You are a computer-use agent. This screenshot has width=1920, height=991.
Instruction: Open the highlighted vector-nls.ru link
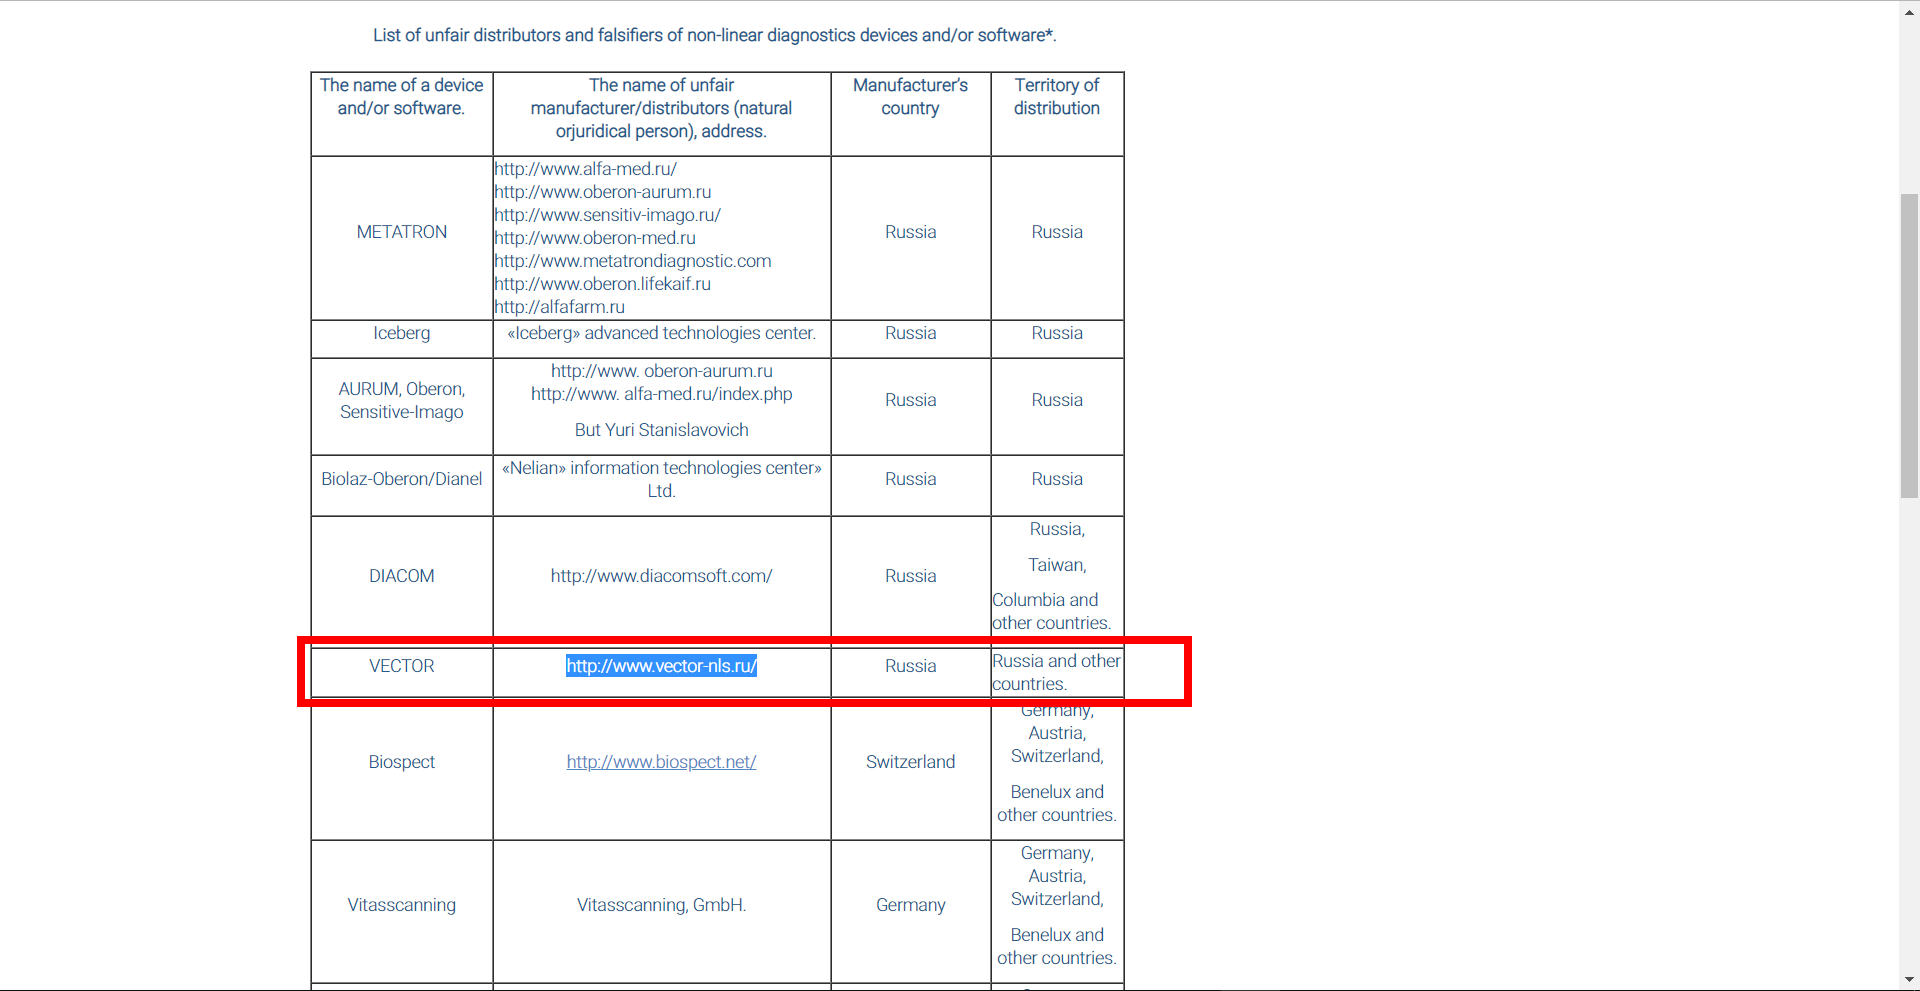661,666
